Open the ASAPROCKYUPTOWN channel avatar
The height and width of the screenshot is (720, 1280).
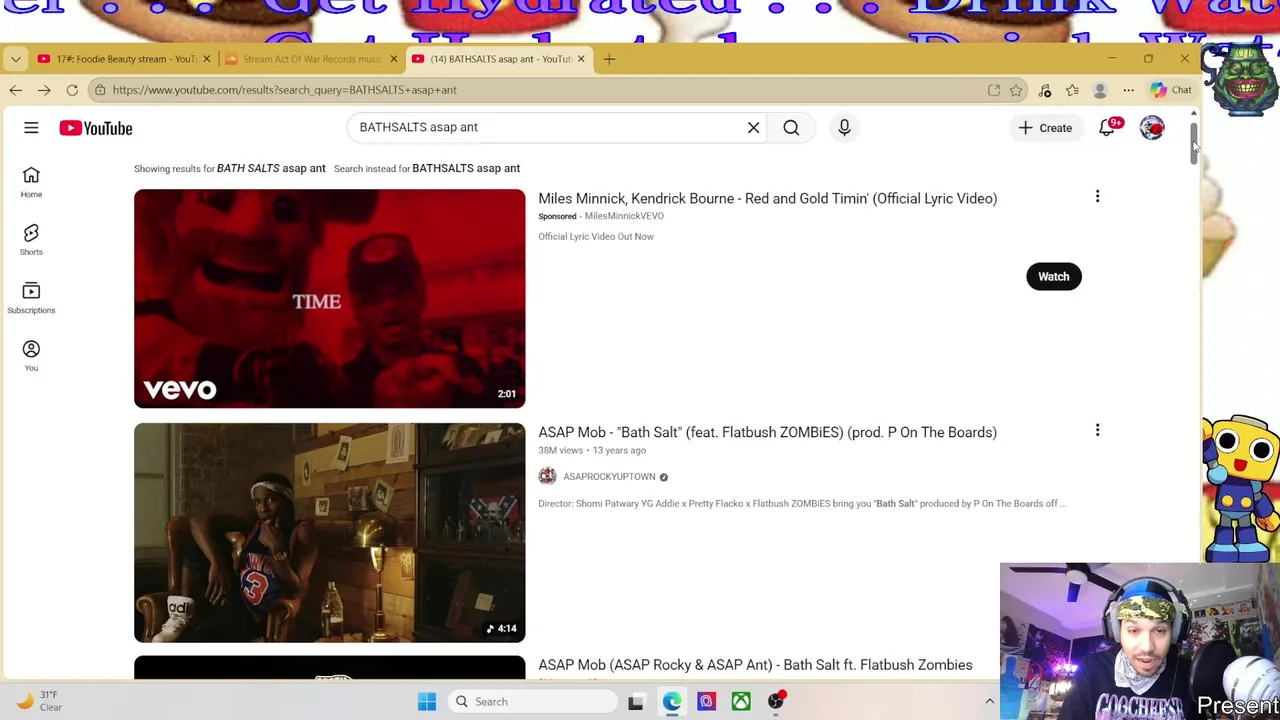coord(547,477)
